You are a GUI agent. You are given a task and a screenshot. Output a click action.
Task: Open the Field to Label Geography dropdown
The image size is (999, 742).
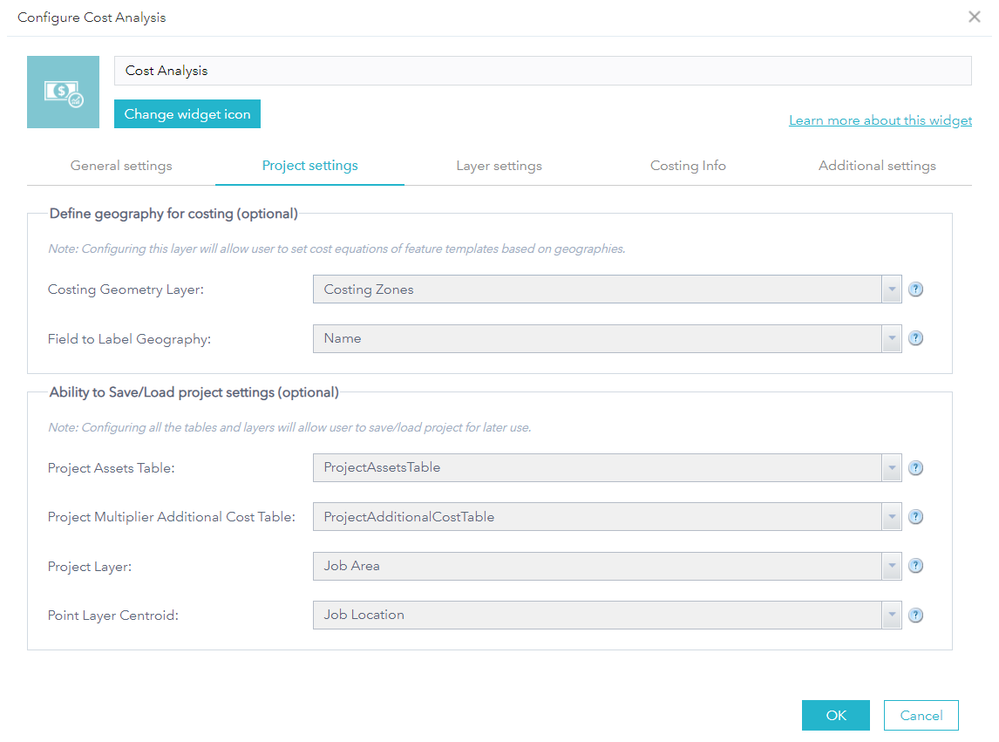pyautogui.click(x=891, y=339)
